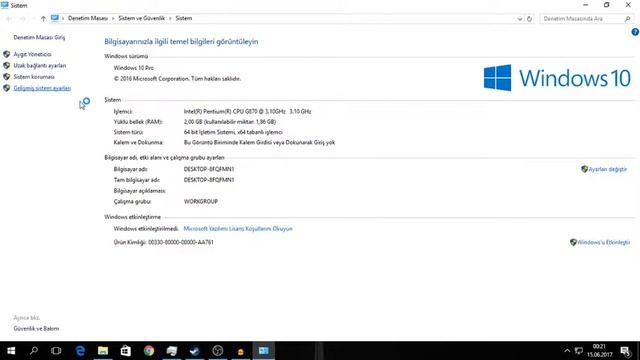640x360 pixels.
Task: Open the network status tray icon
Action: coord(578,351)
